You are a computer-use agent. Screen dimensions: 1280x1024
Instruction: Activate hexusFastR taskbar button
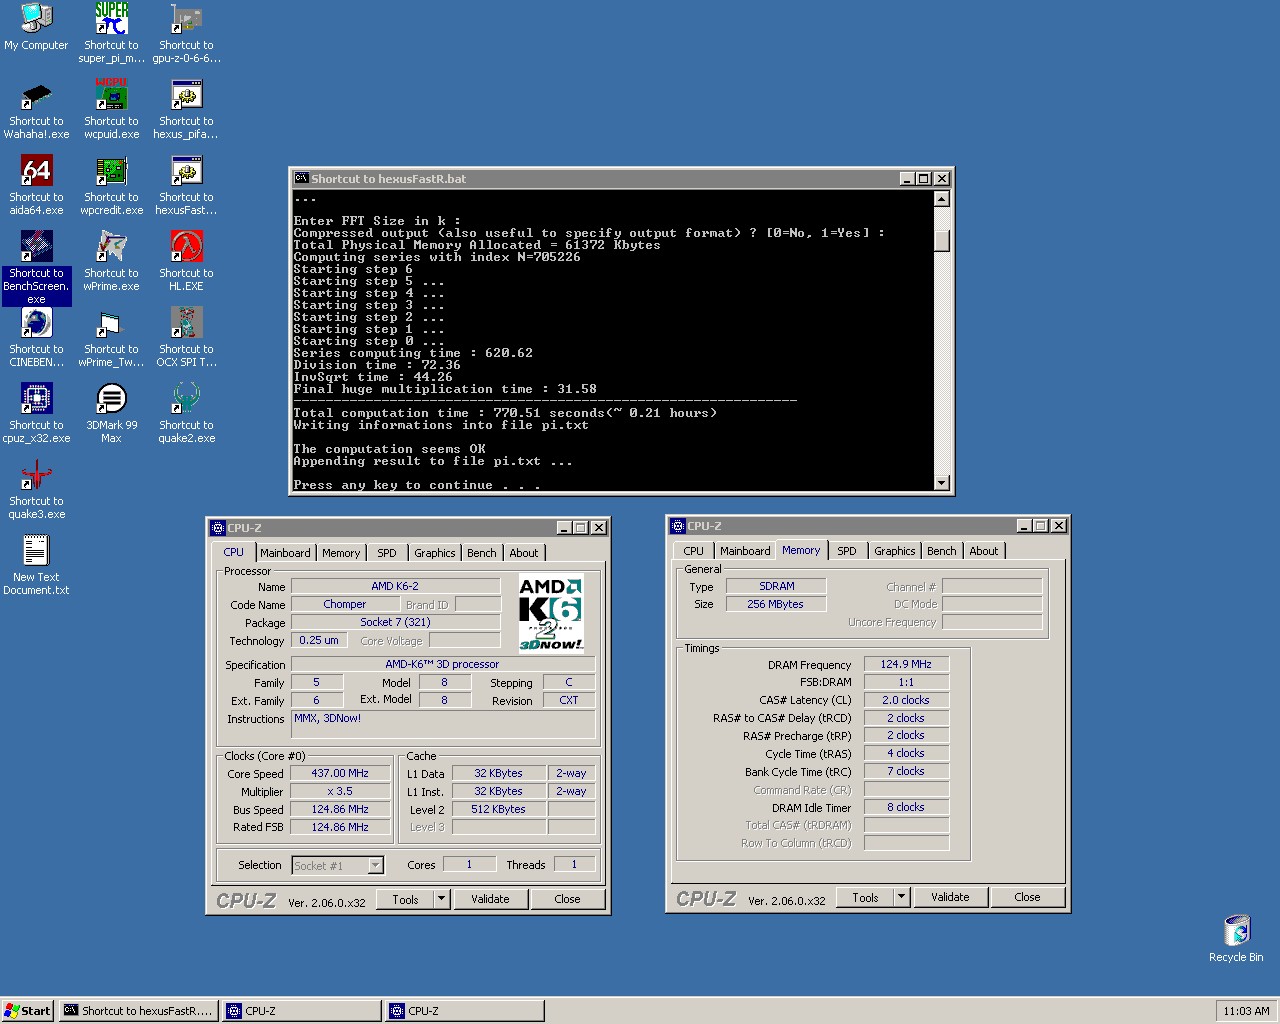(x=139, y=1011)
